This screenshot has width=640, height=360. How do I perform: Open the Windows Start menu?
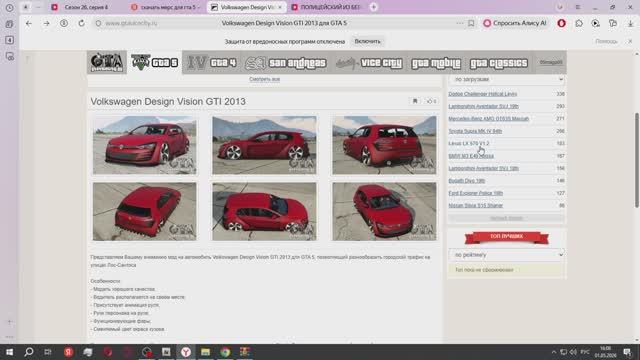click(x=9, y=352)
